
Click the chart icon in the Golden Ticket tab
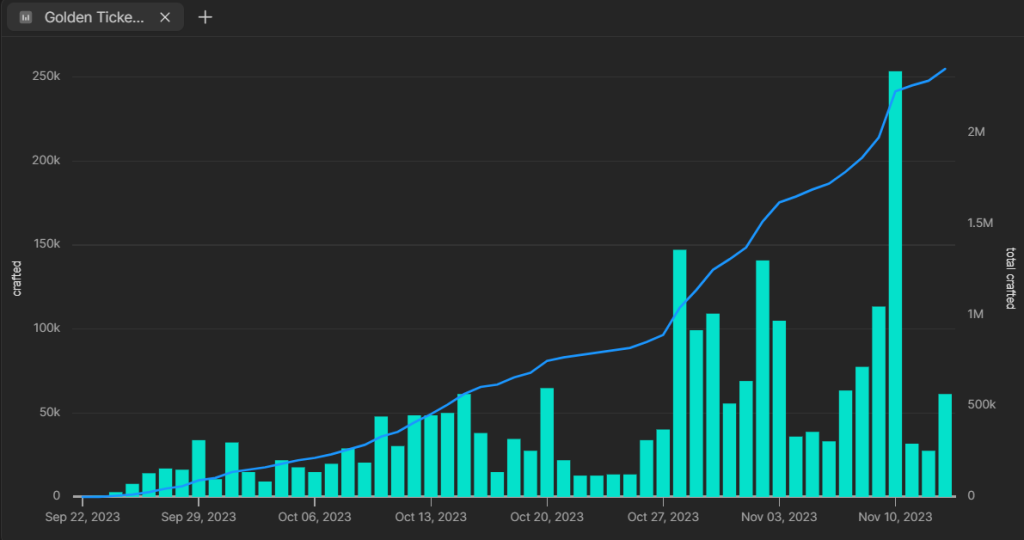click(26, 17)
